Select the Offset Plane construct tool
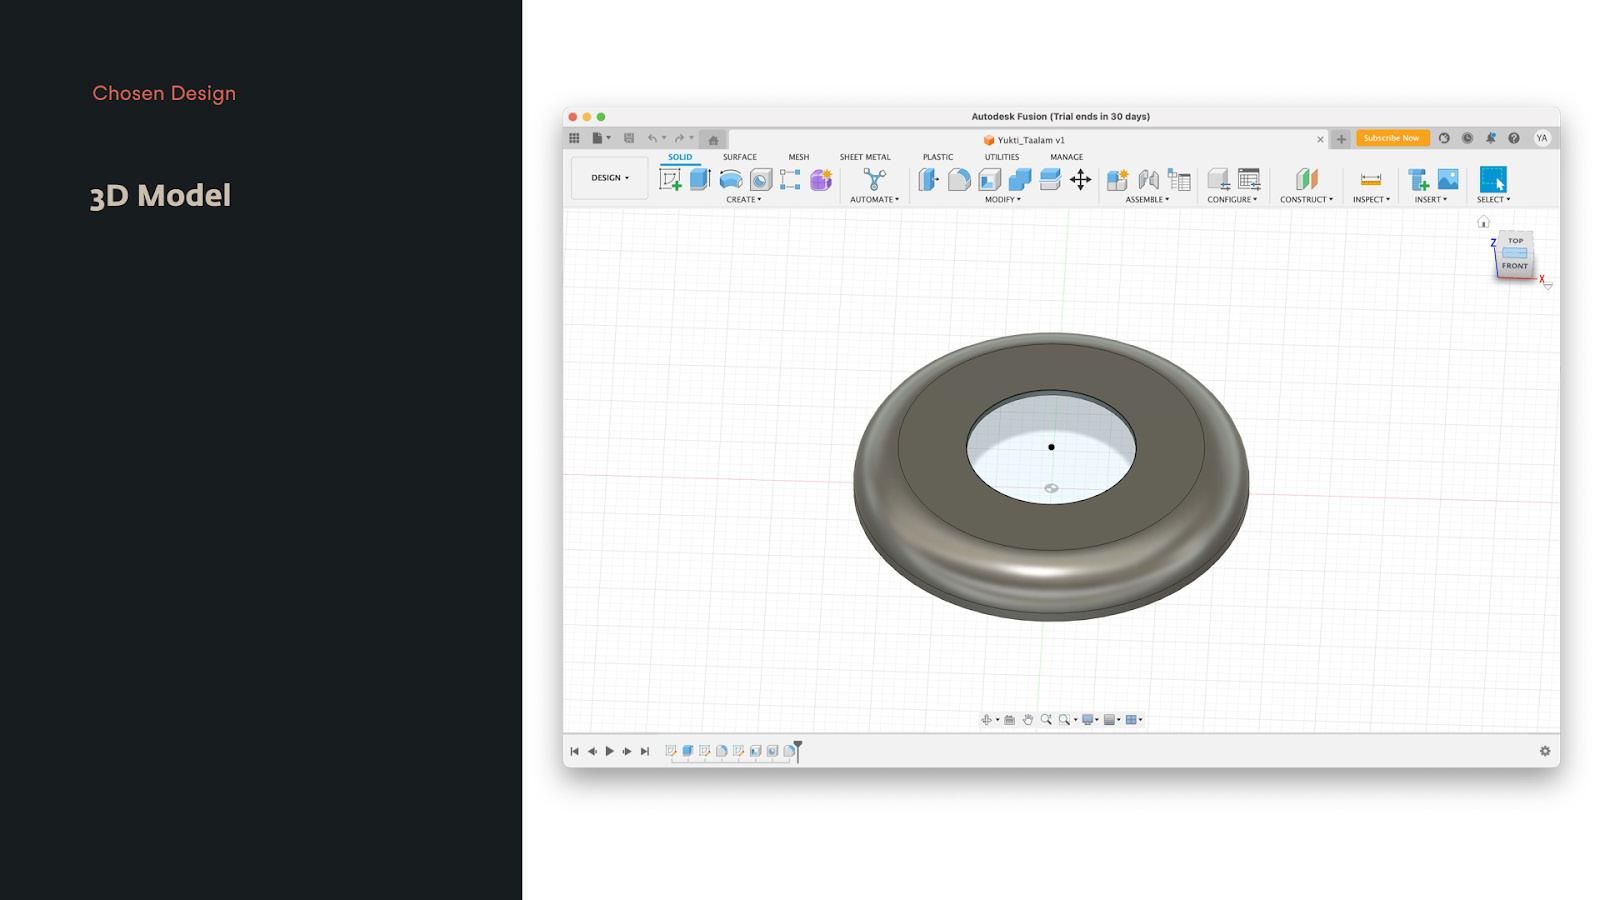Screen dimensions: 1600x900 click(1306, 179)
